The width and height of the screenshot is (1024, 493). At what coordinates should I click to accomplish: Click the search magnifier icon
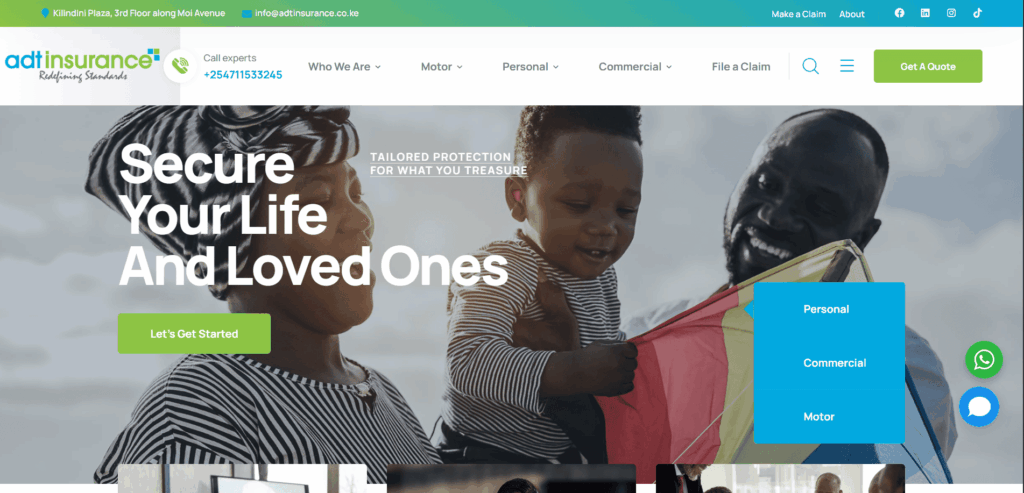coord(810,66)
